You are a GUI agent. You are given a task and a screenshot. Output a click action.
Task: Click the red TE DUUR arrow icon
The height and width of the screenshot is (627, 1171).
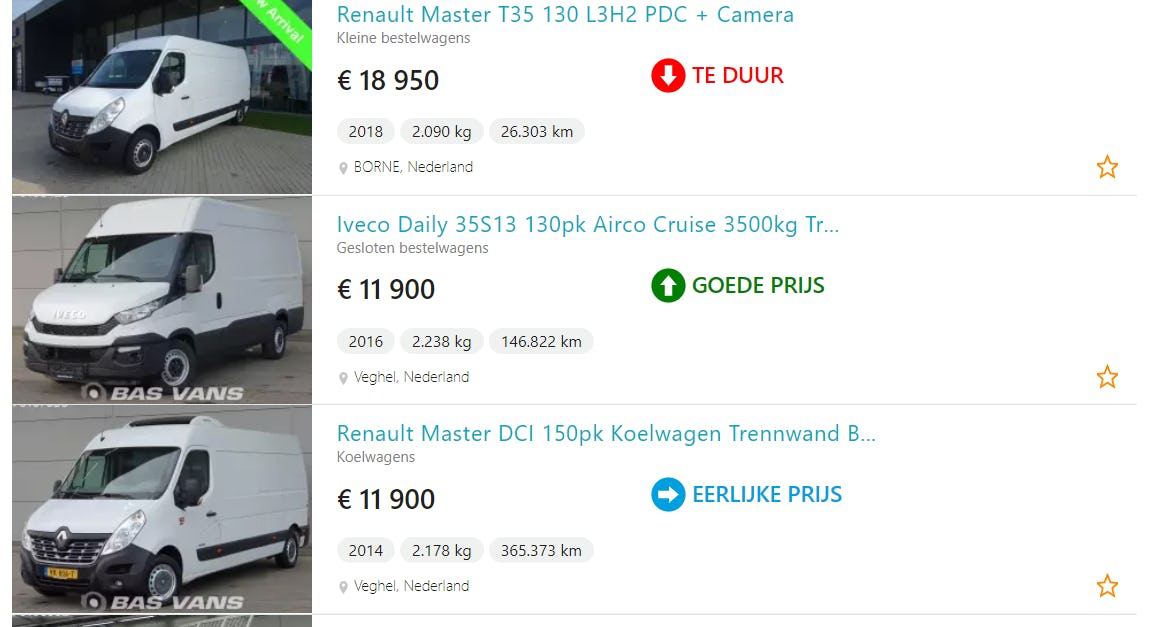pos(668,76)
